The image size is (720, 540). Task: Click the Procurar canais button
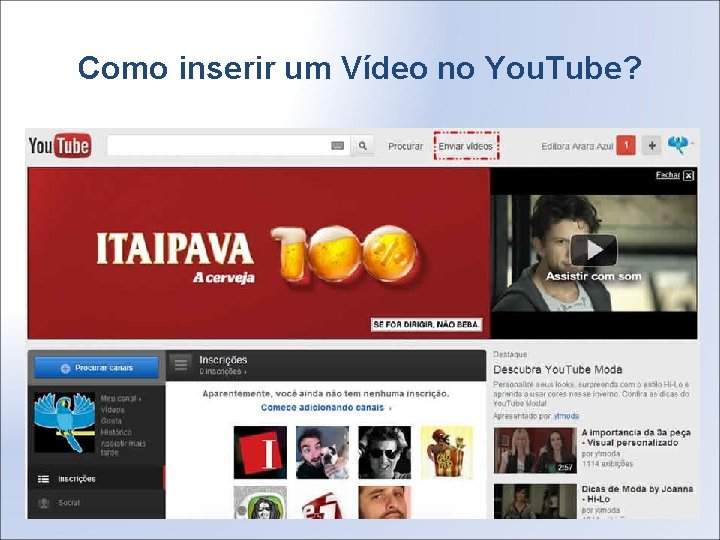96,368
